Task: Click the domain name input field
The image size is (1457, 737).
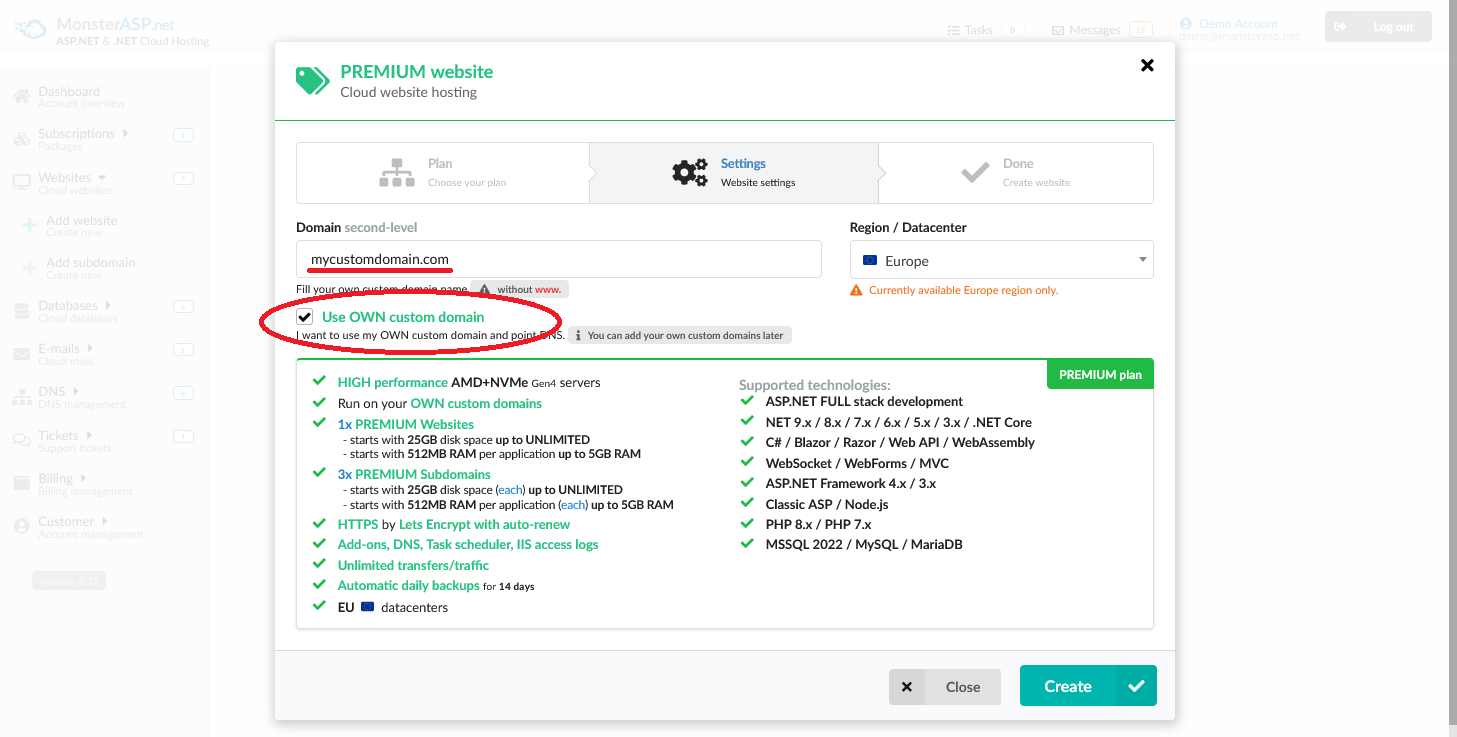Action: [x=559, y=259]
